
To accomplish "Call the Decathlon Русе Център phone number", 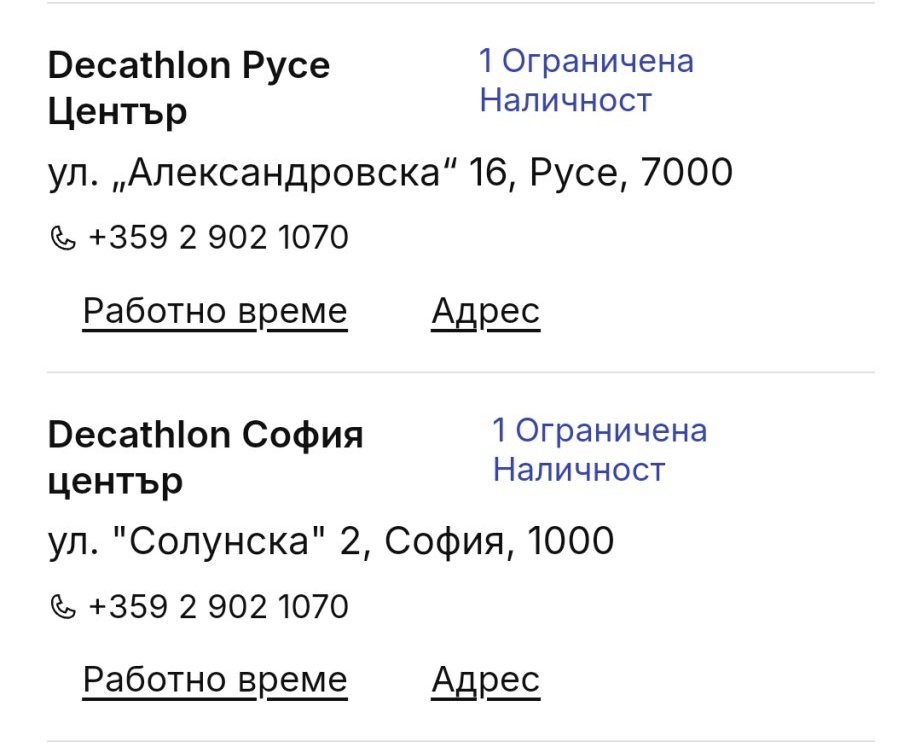I will point(218,238).
